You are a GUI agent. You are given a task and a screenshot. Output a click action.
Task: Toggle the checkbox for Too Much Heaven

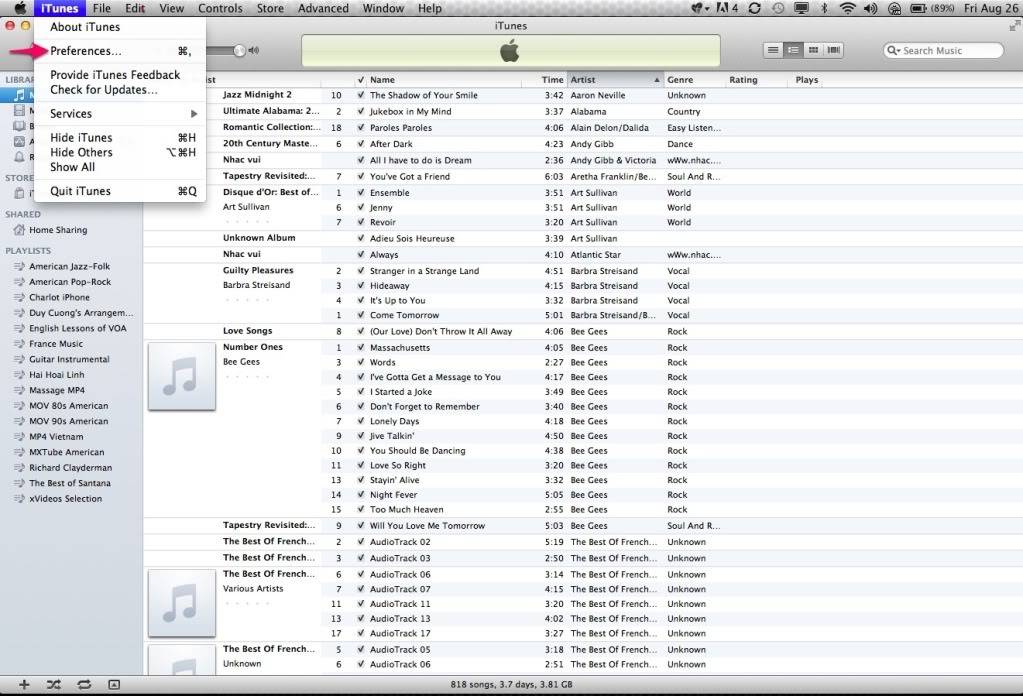coord(361,509)
